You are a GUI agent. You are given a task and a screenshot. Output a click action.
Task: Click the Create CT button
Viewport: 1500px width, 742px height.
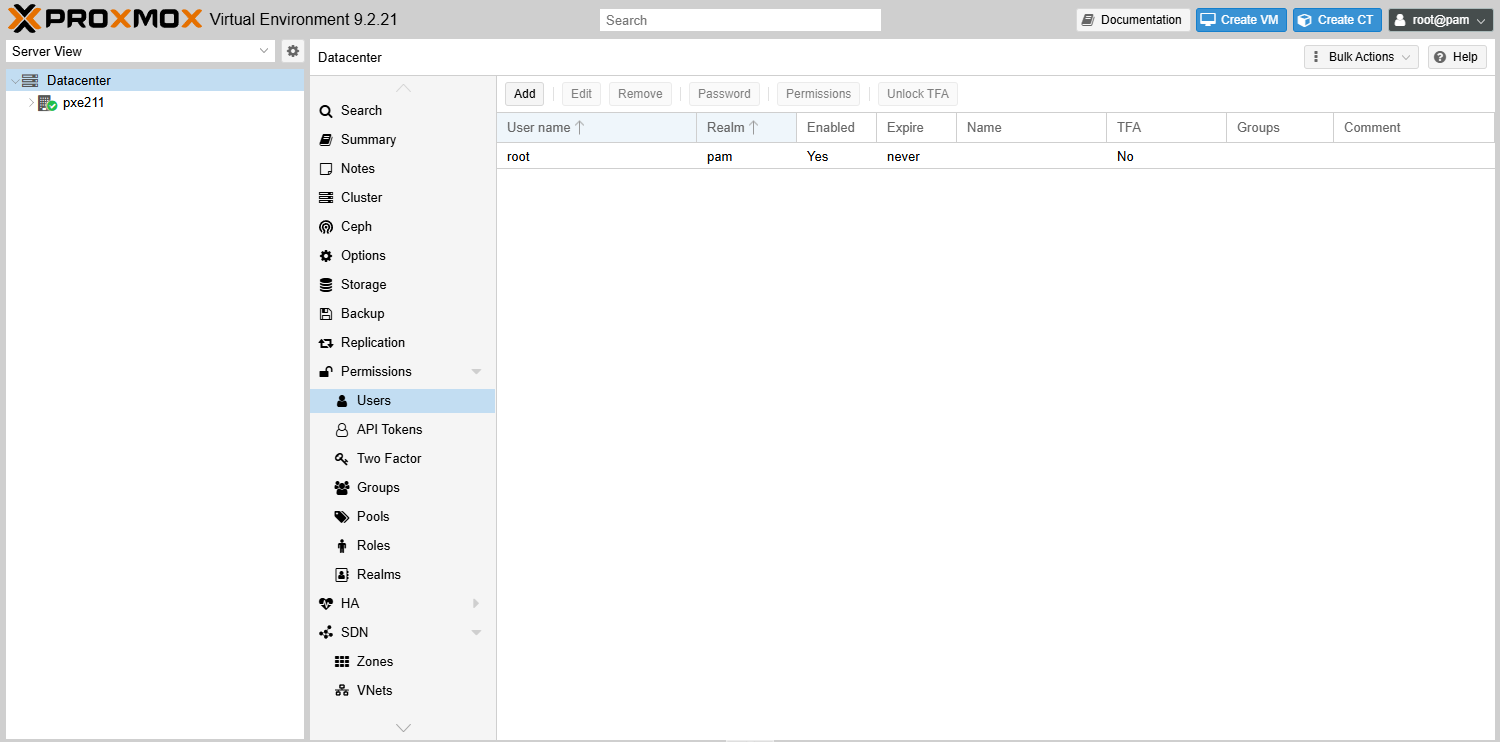pos(1337,20)
